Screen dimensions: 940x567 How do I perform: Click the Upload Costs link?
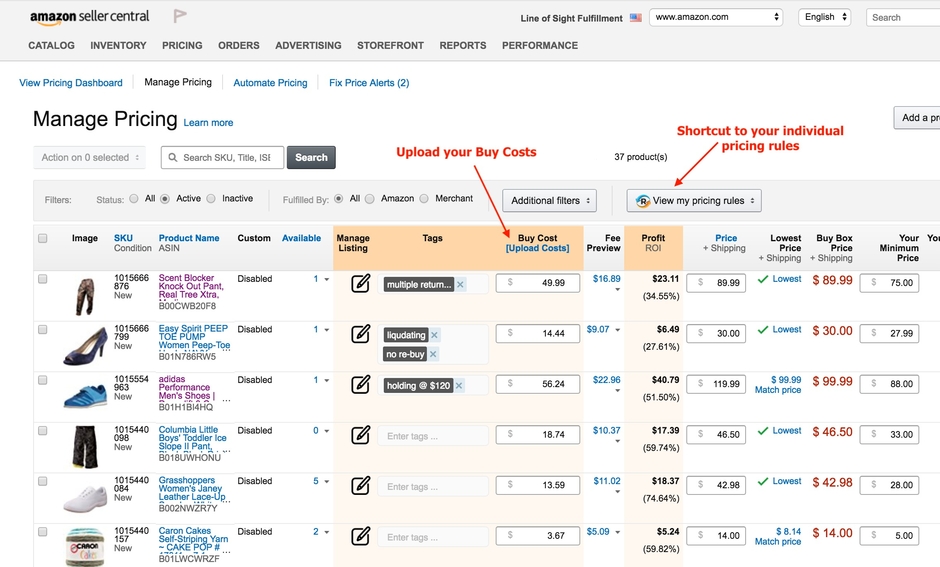(x=538, y=248)
